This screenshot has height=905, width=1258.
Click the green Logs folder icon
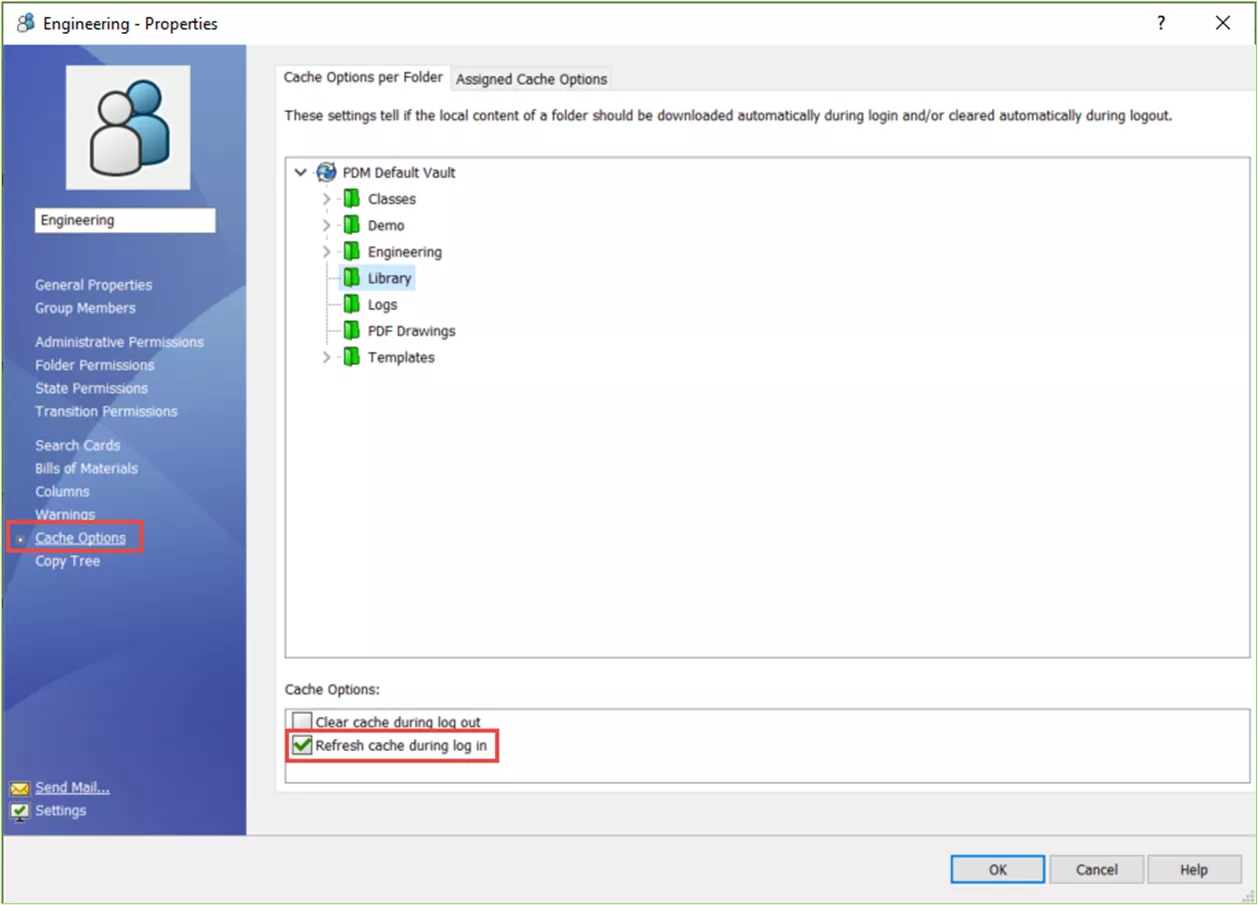pyautogui.click(x=351, y=304)
